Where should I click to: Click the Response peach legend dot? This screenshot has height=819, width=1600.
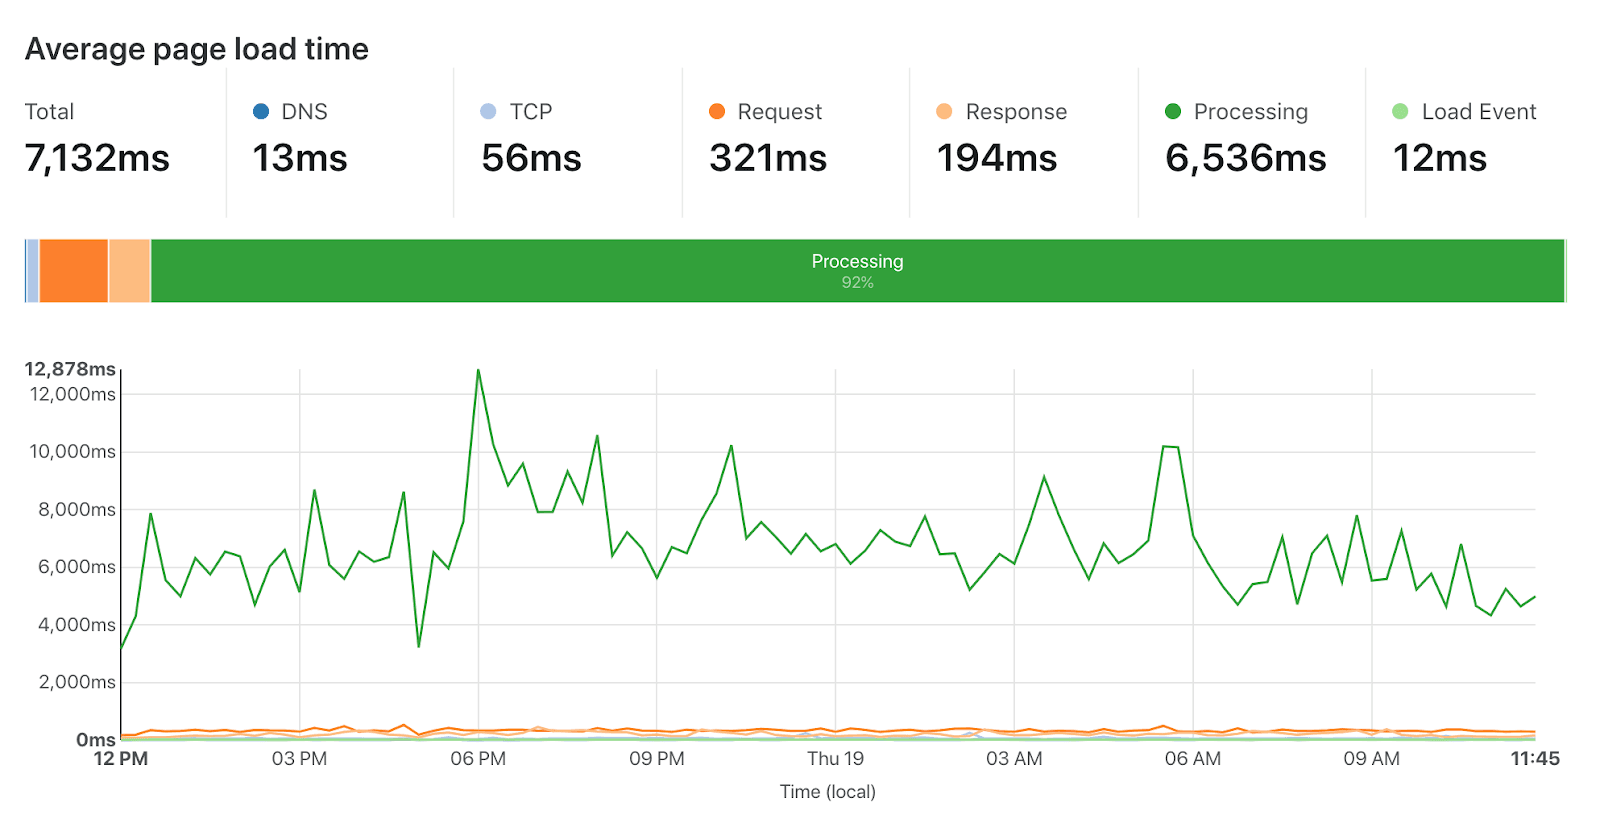944,111
